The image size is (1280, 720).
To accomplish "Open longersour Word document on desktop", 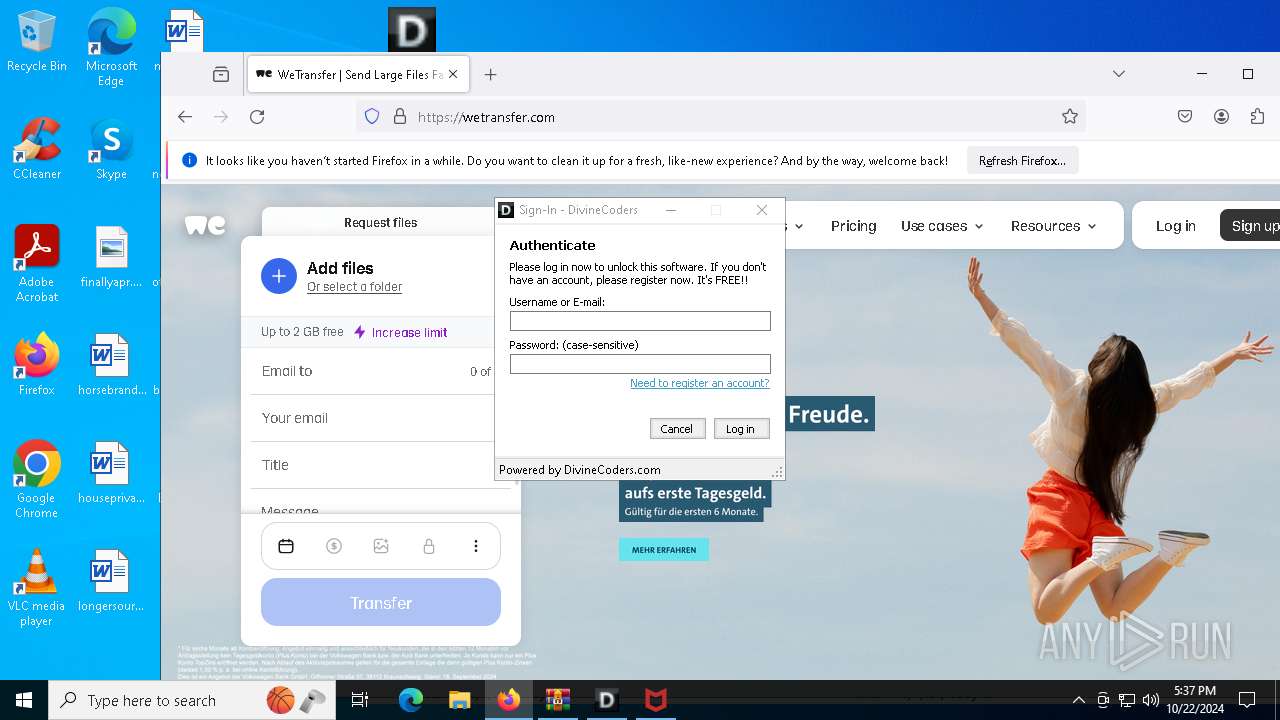I will 111,580.
